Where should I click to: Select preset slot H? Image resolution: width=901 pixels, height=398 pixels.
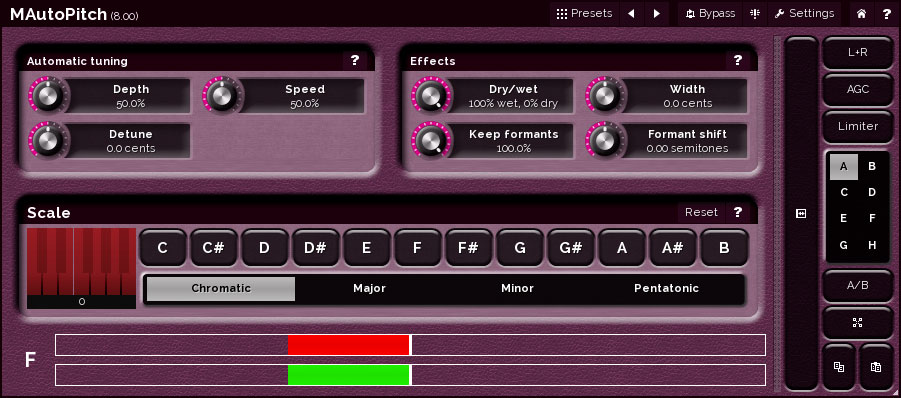(872, 245)
